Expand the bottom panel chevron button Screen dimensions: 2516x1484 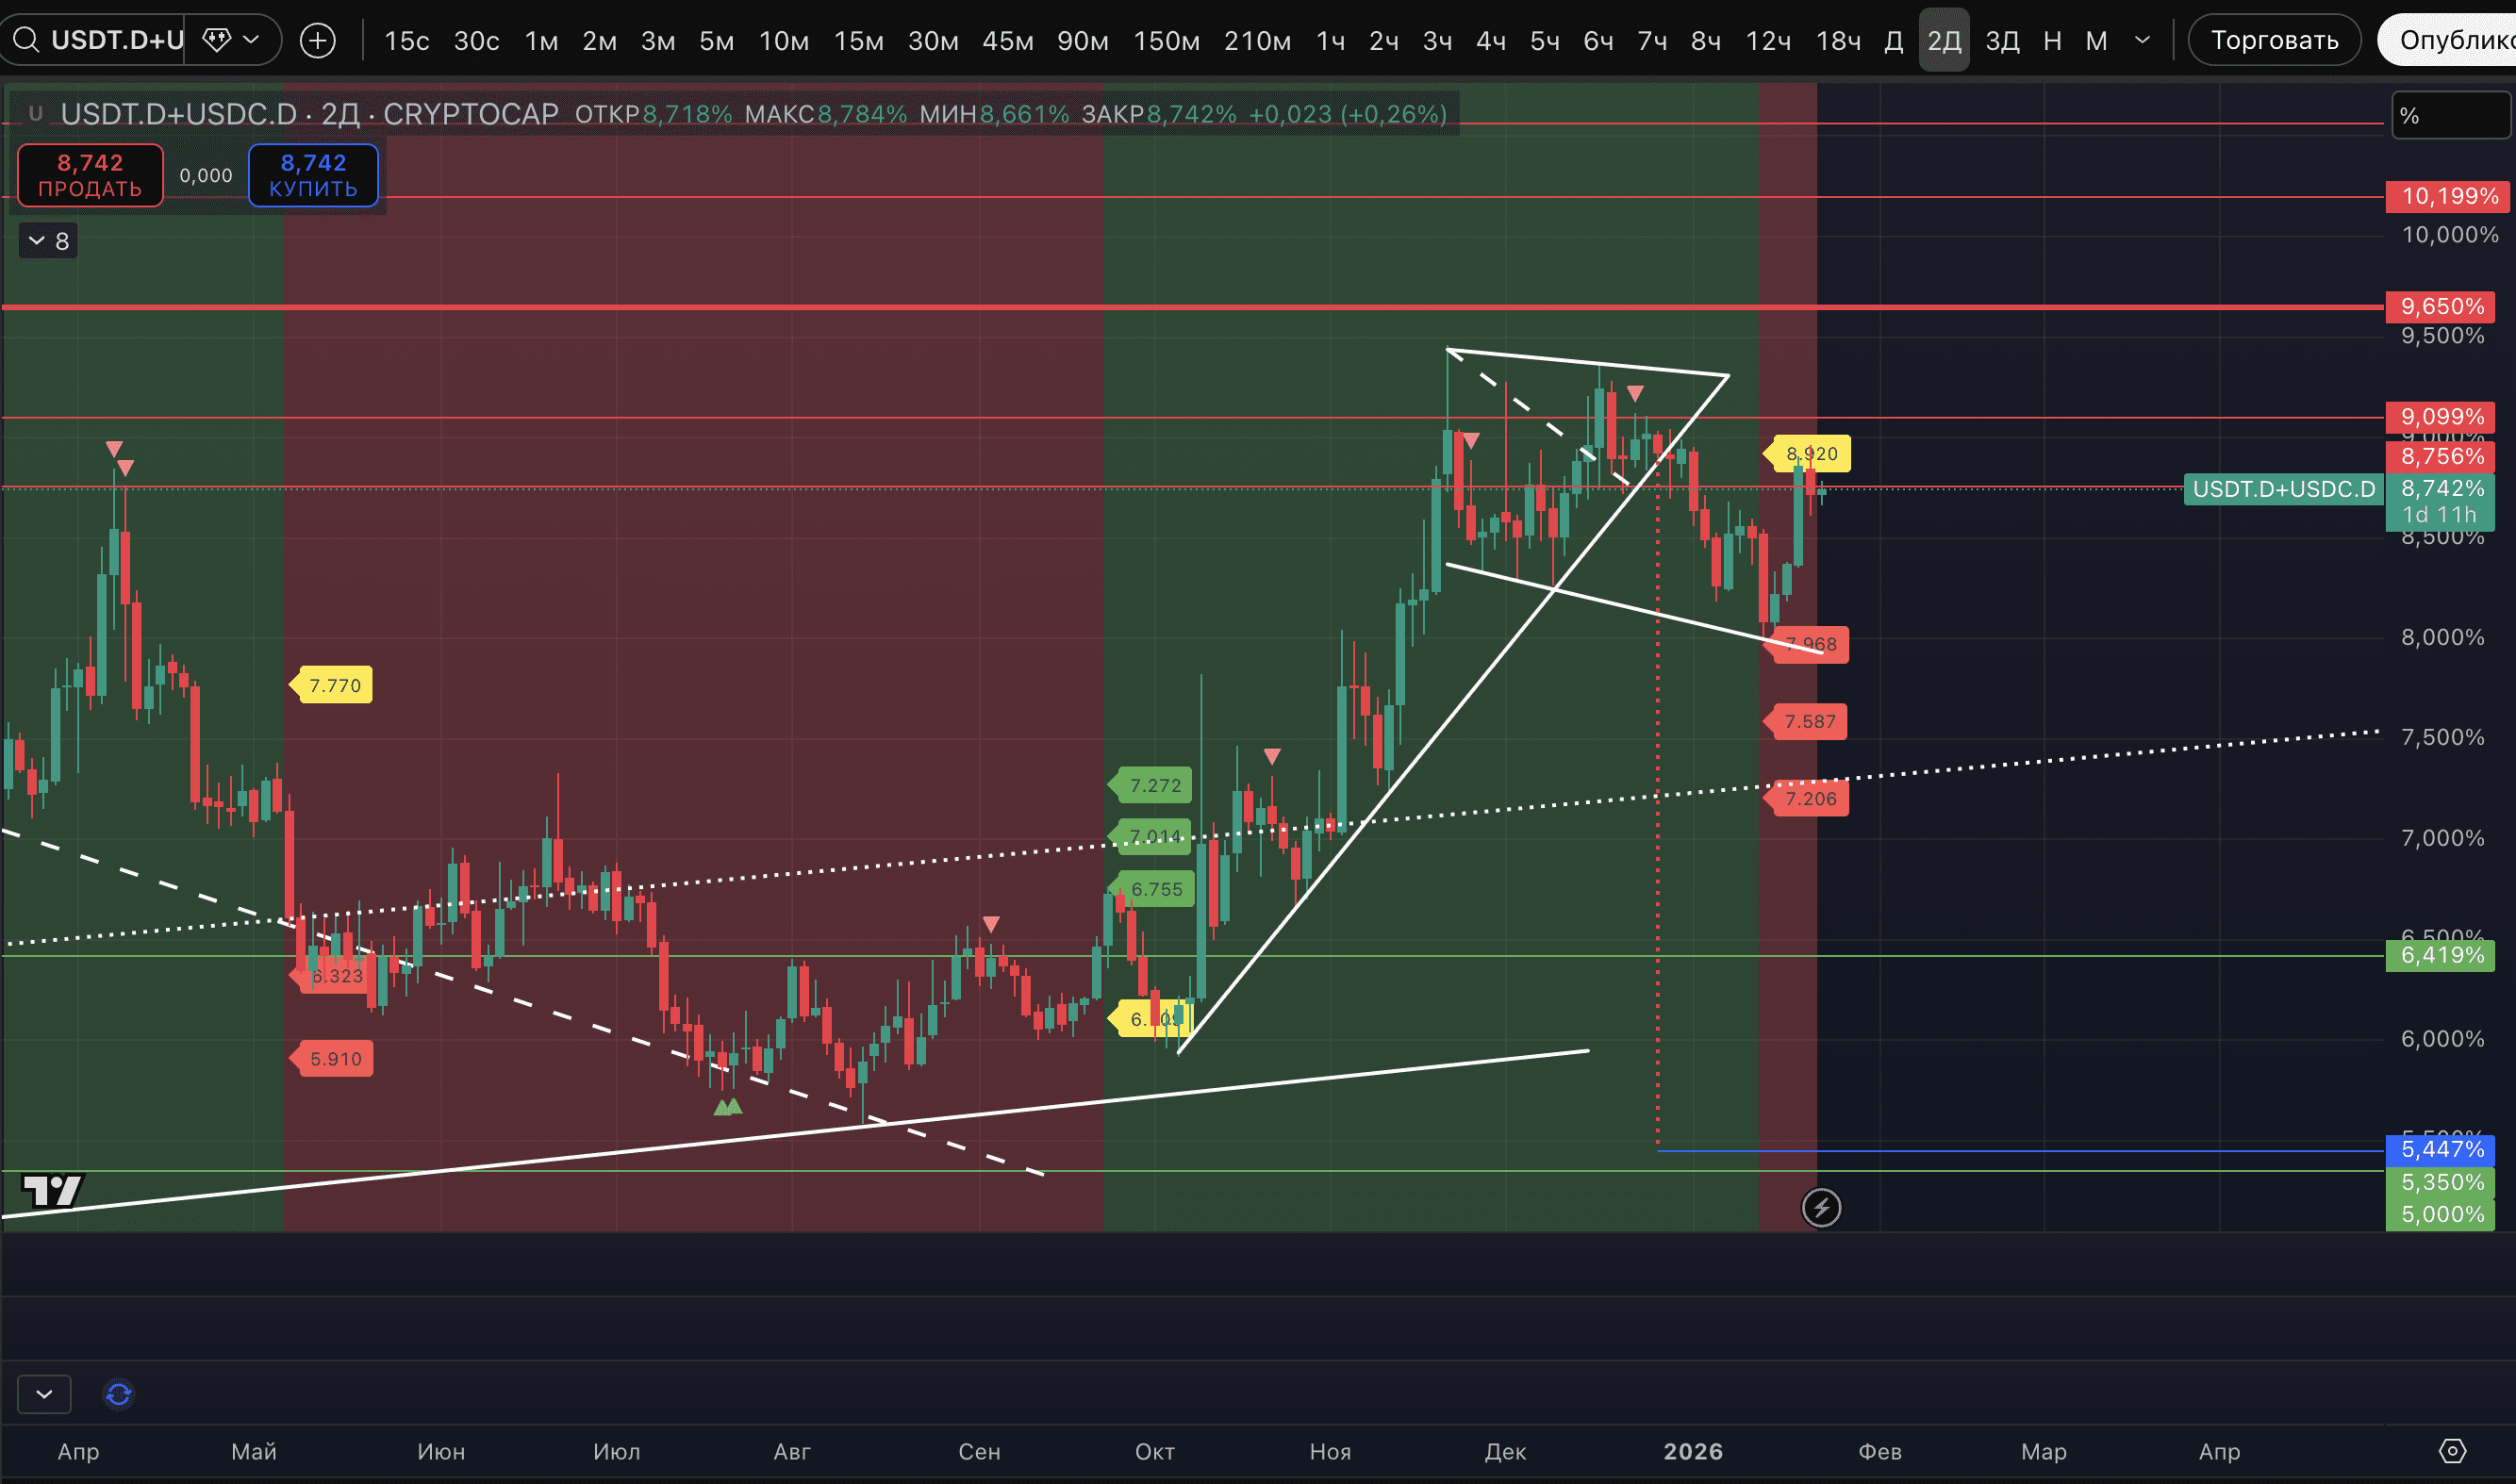click(44, 1394)
